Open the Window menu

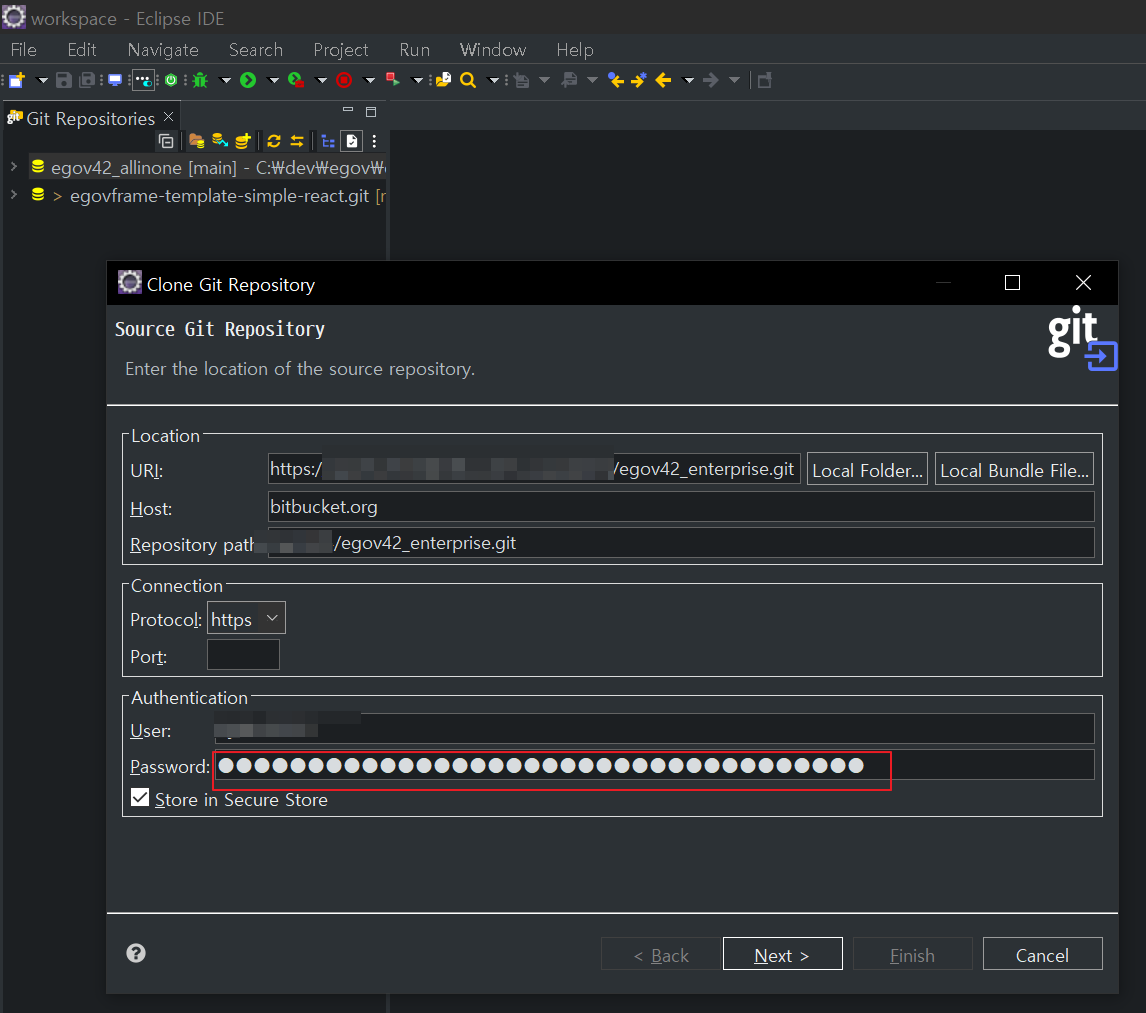(x=493, y=50)
